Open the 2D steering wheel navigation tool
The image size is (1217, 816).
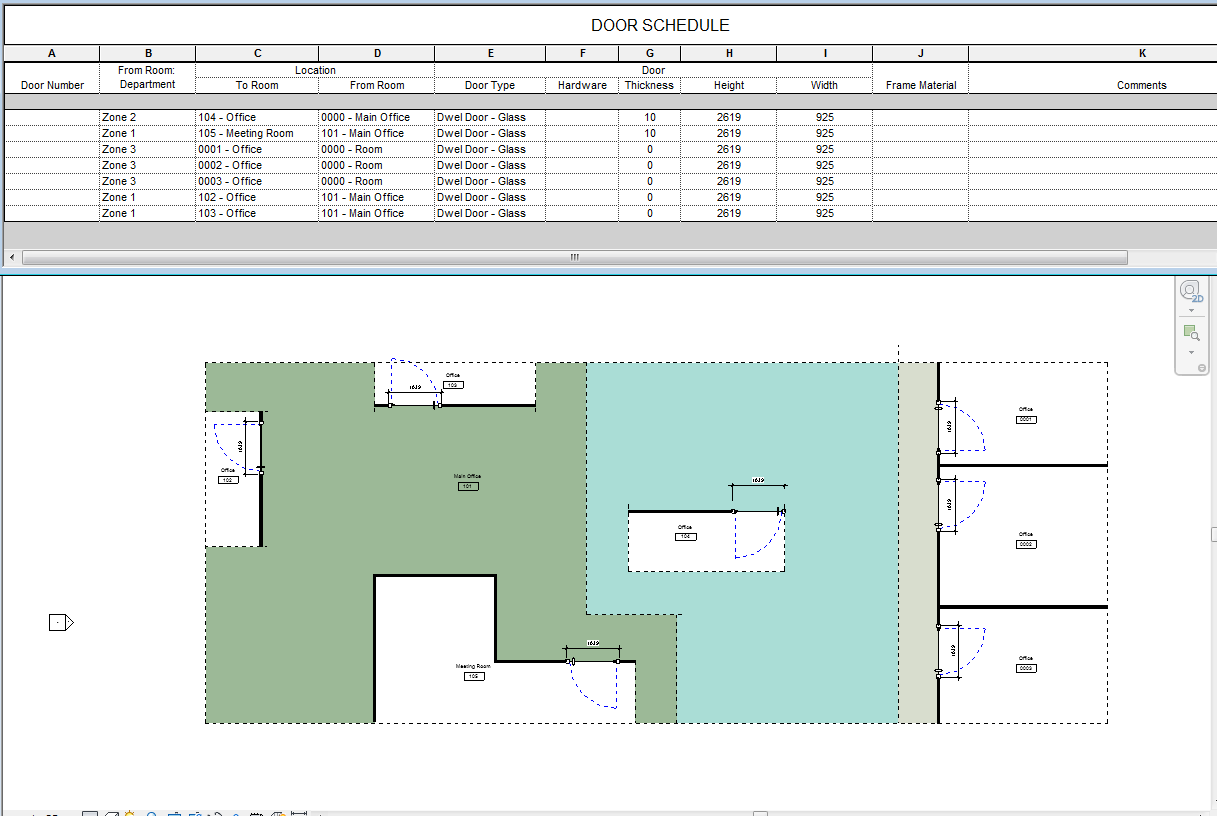1191,291
